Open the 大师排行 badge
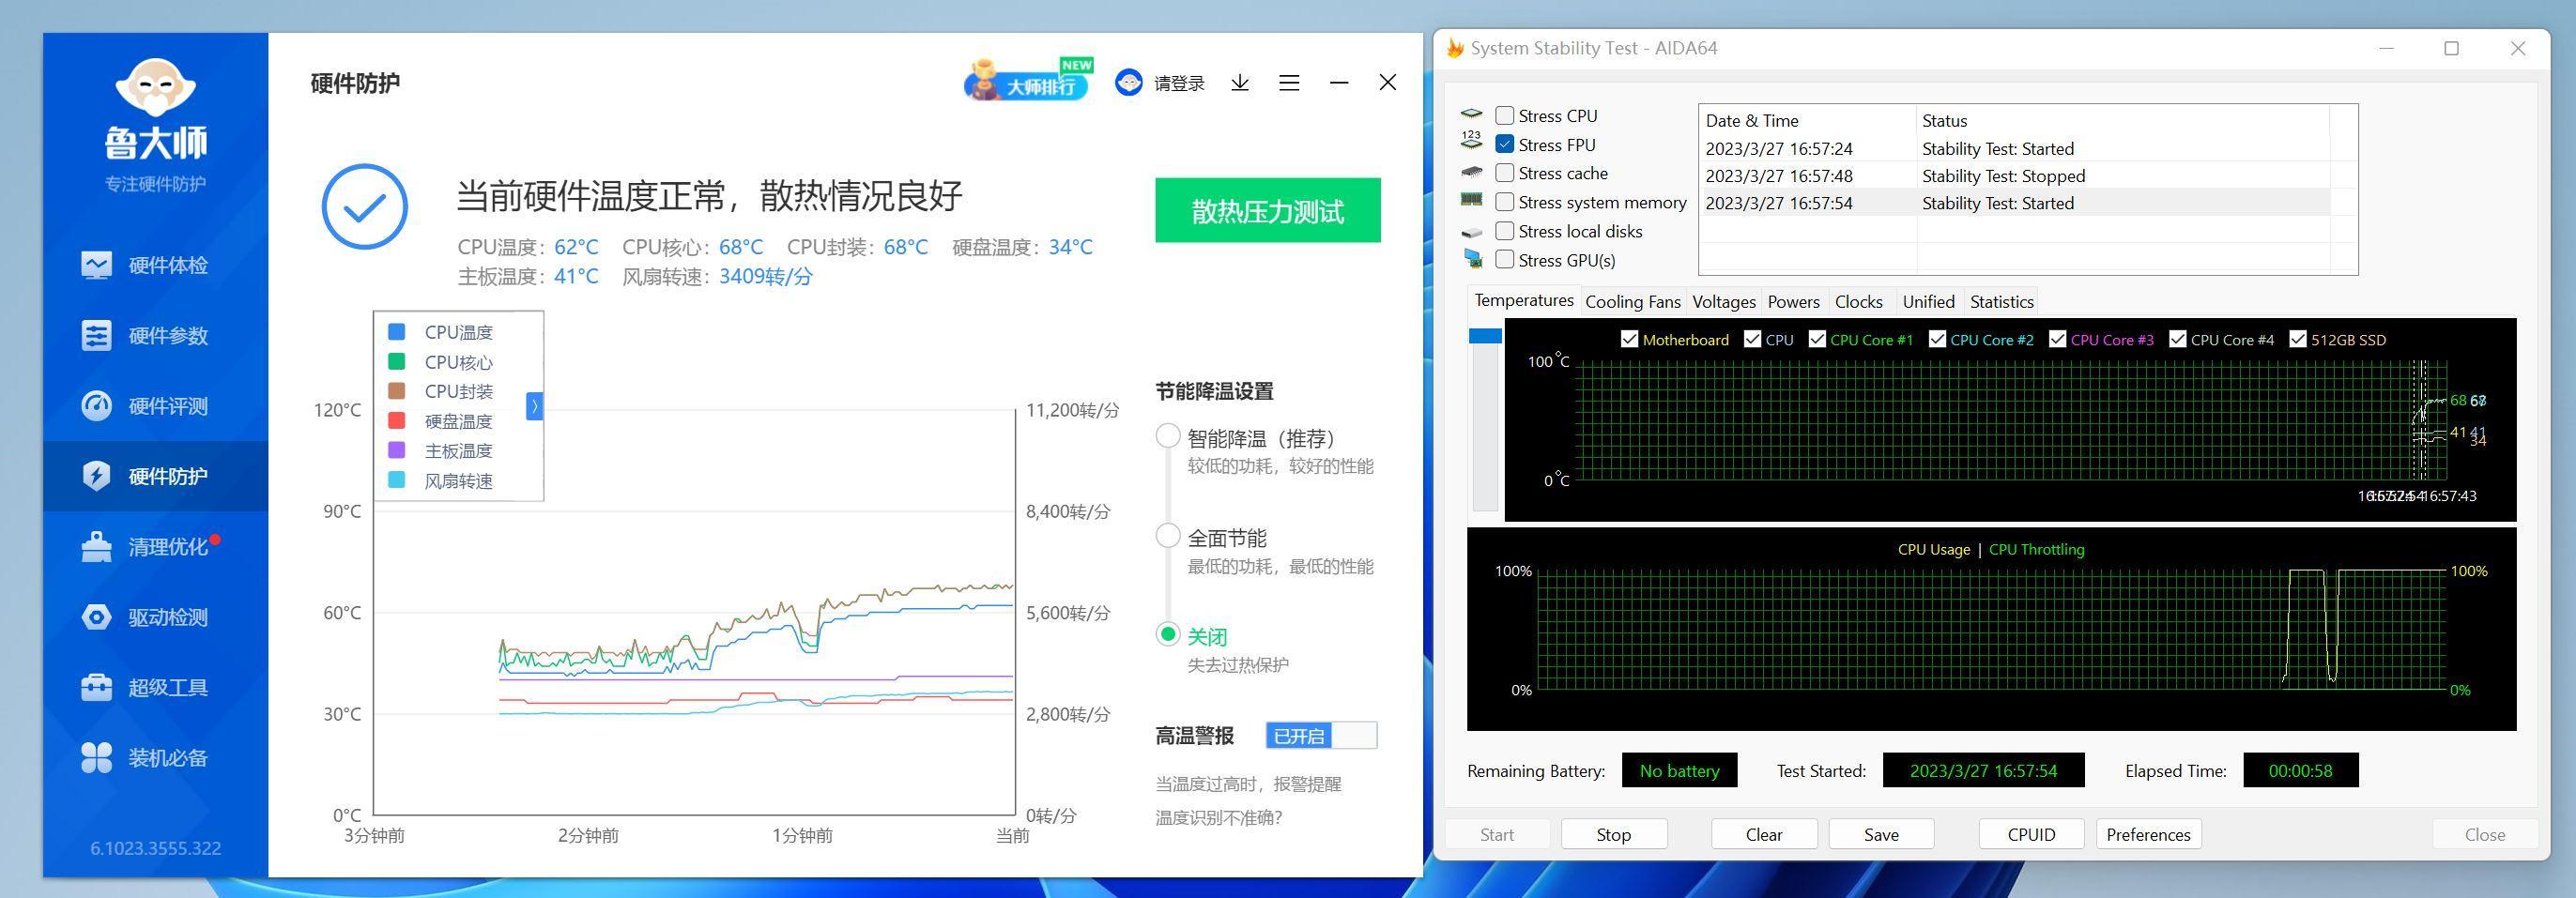This screenshot has width=2576, height=898. tap(1028, 81)
